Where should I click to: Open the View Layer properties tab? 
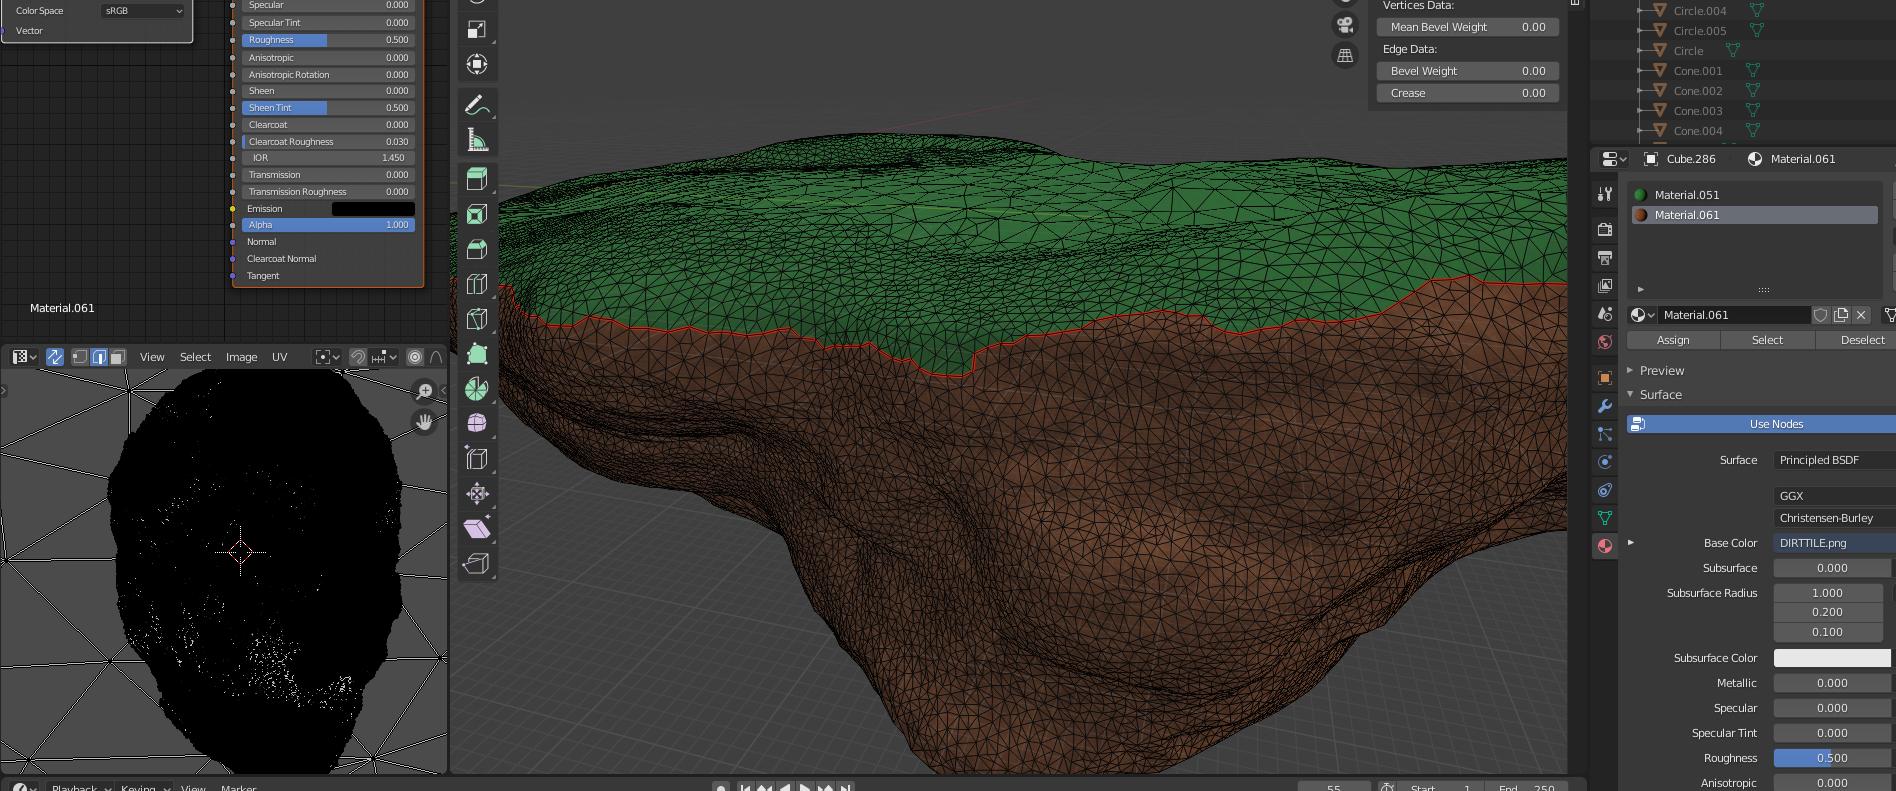[x=1605, y=286]
